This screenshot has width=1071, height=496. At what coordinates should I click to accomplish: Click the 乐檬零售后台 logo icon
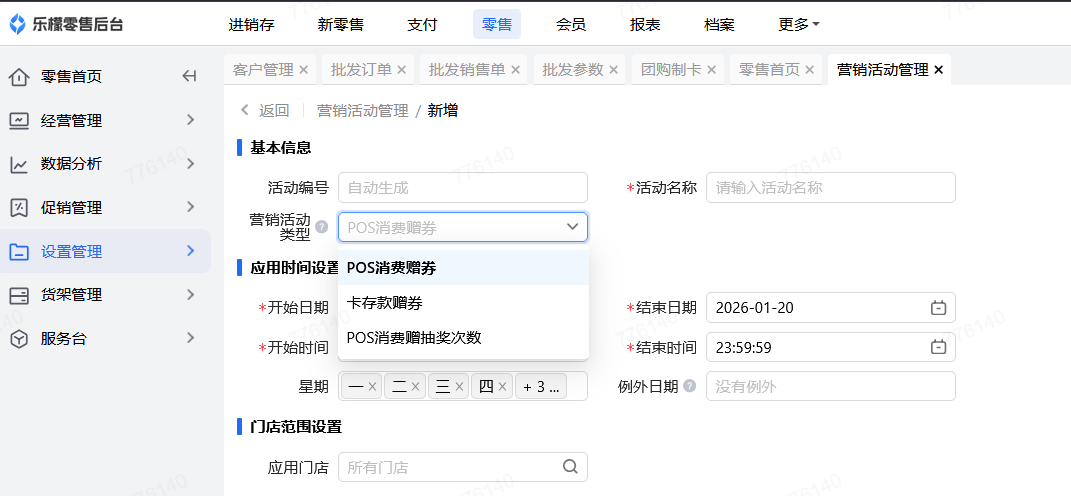point(18,25)
